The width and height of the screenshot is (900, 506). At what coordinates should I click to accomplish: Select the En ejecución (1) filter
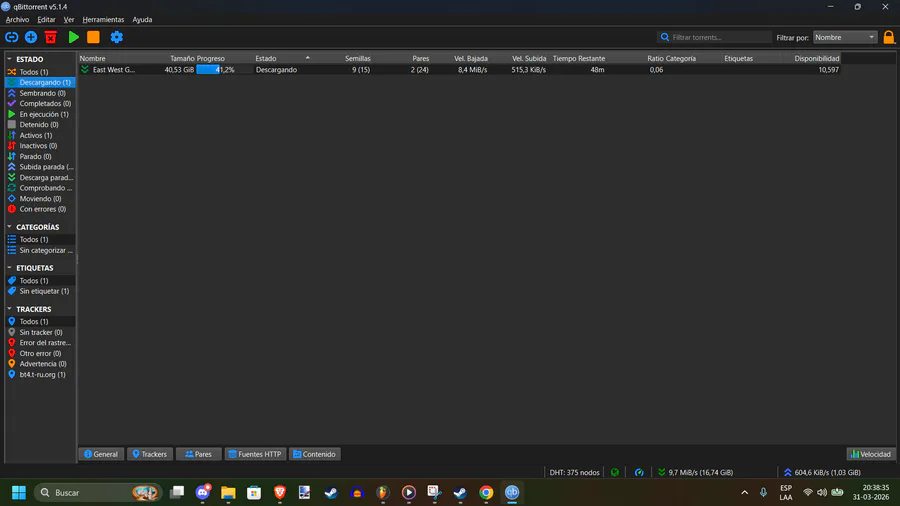click(x=40, y=114)
